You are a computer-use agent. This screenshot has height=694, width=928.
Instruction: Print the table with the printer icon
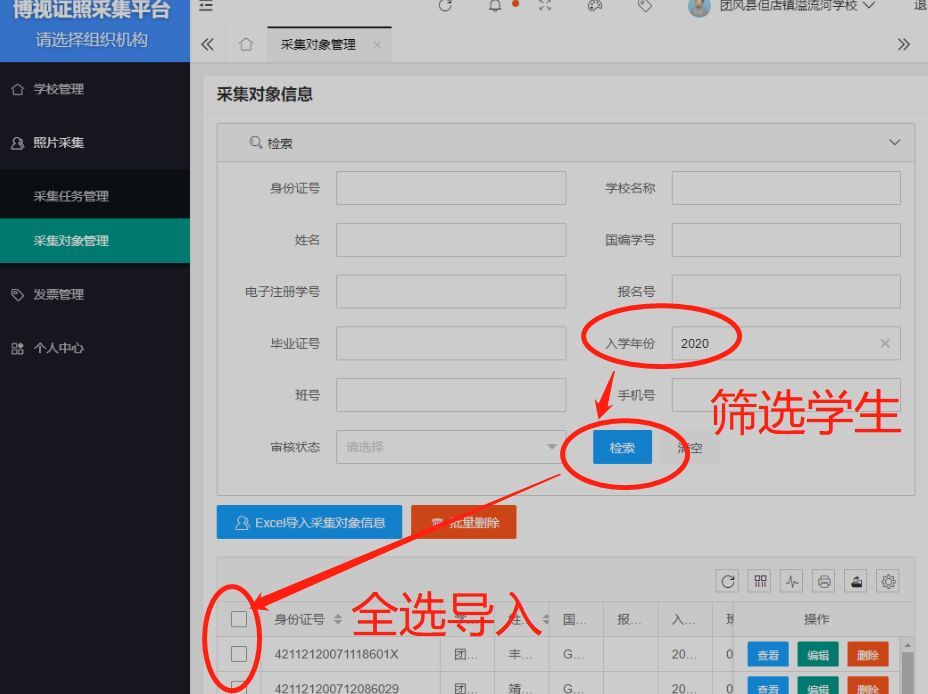click(824, 580)
